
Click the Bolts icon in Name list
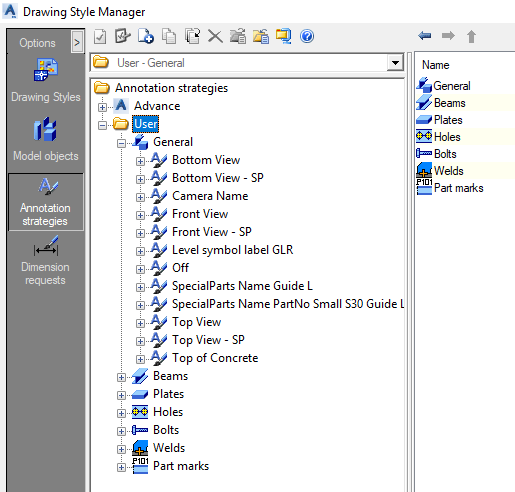pyautogui.click(x=424, y=153)
